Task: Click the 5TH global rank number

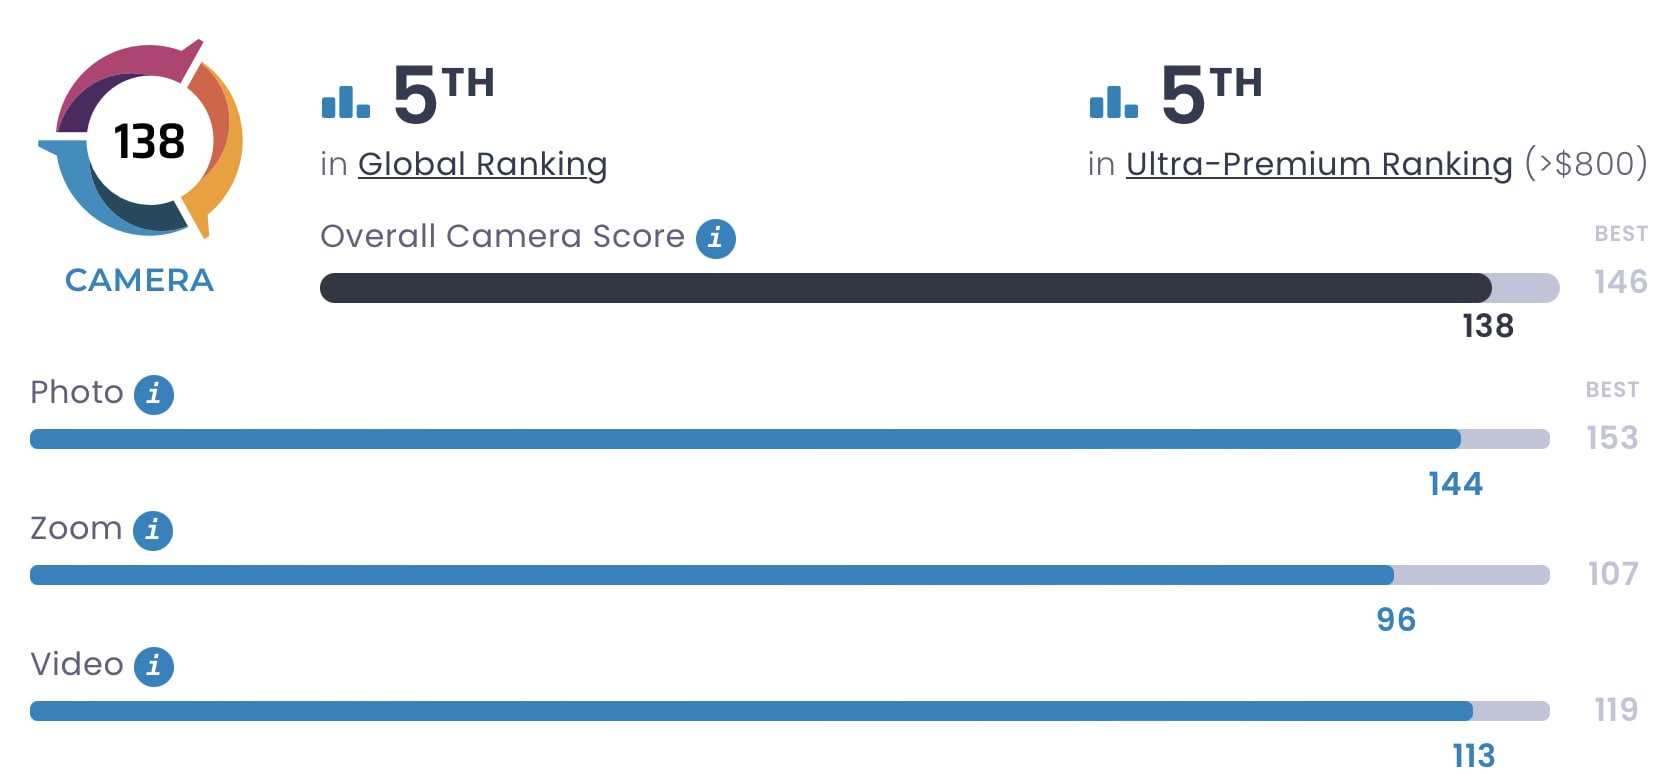Action: click(x=443, y=94)
